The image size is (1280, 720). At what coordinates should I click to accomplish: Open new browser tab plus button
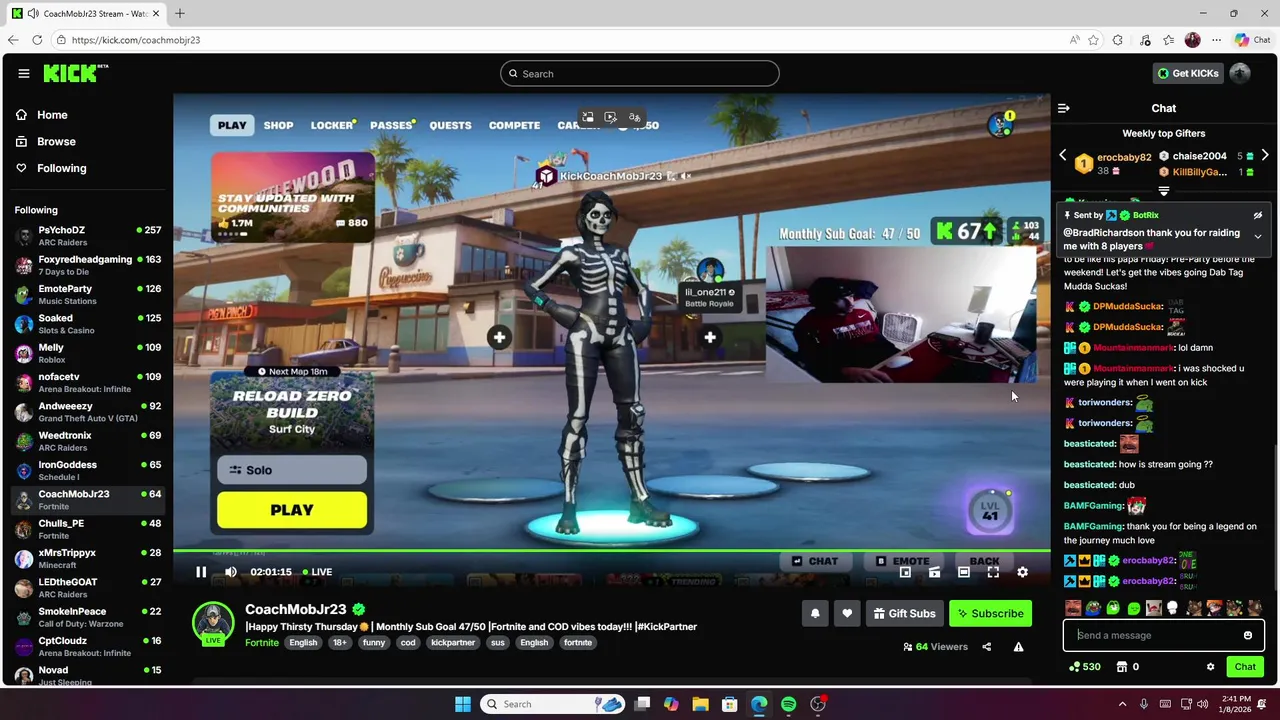(x=180, y=13)
